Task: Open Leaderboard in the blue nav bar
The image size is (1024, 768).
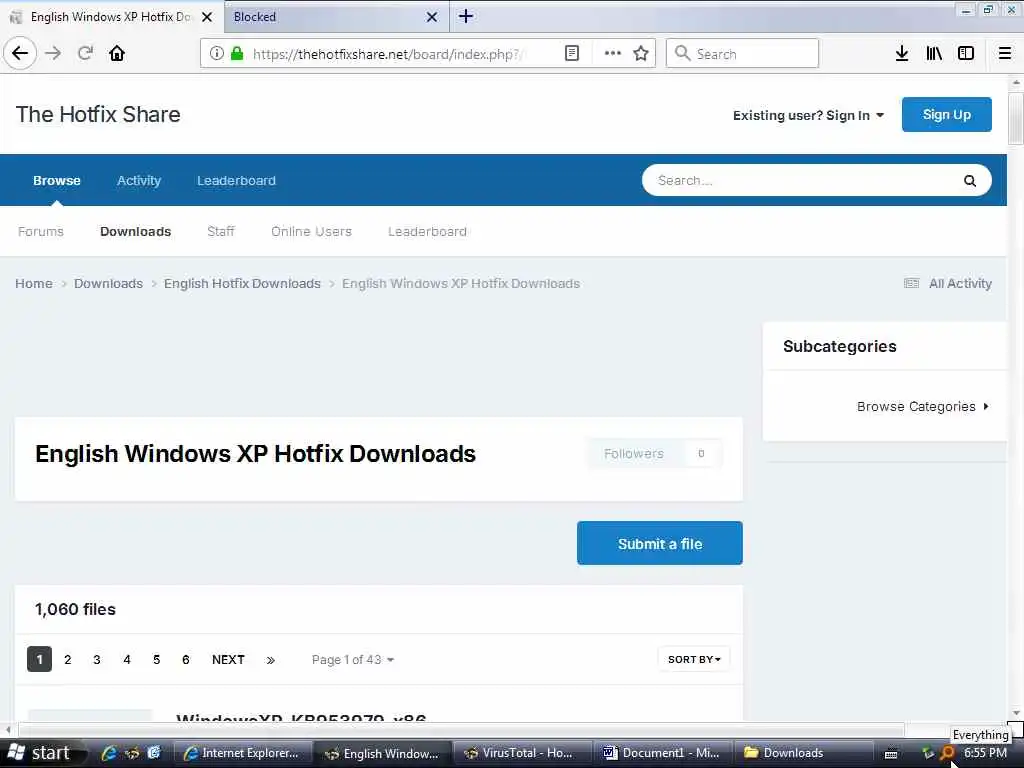Action: pyautogui.click(x=236, y=180)
